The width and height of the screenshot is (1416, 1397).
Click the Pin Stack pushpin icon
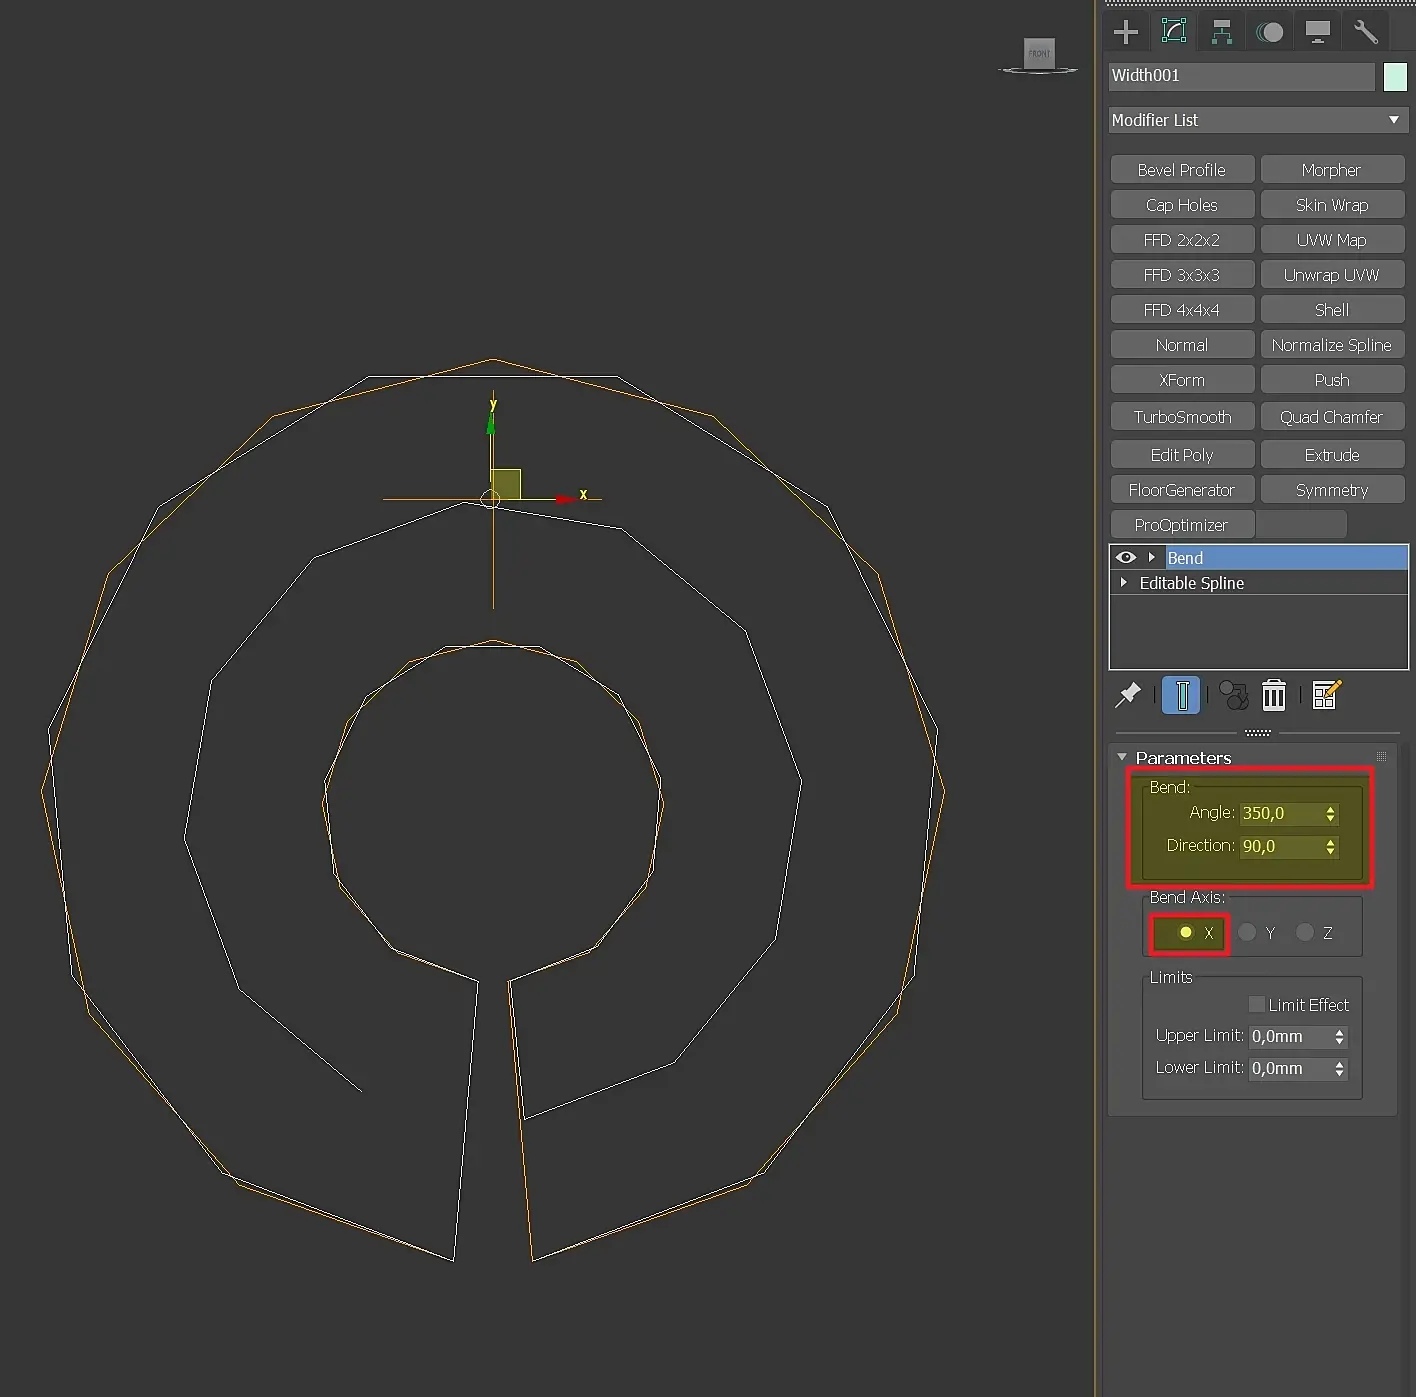click(1128, 695)
